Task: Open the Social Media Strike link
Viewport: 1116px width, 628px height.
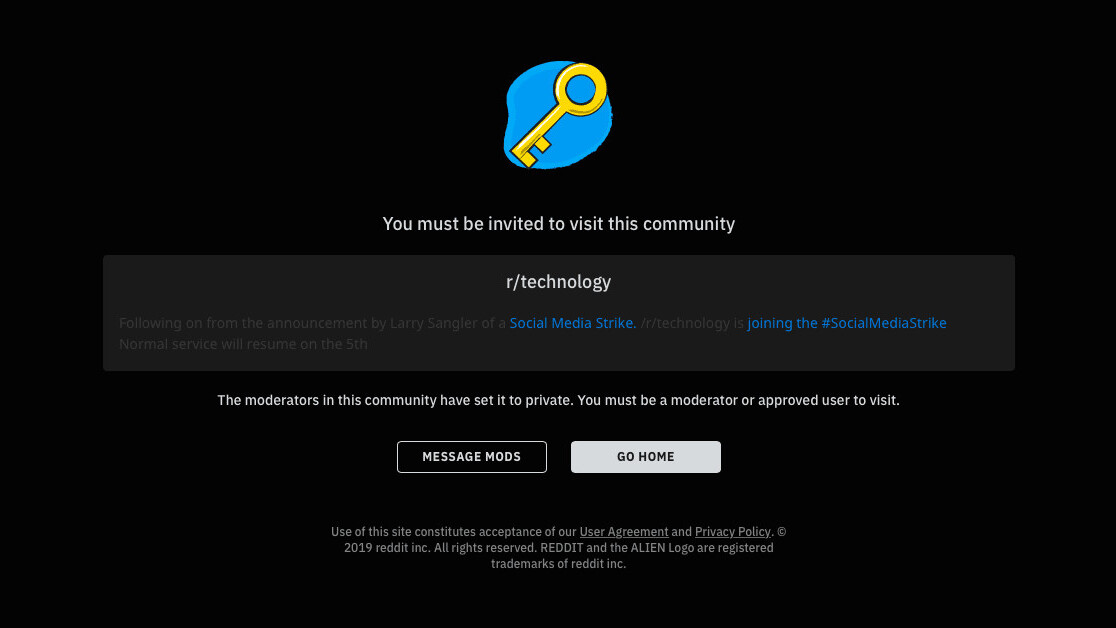Action: [573, 323]
